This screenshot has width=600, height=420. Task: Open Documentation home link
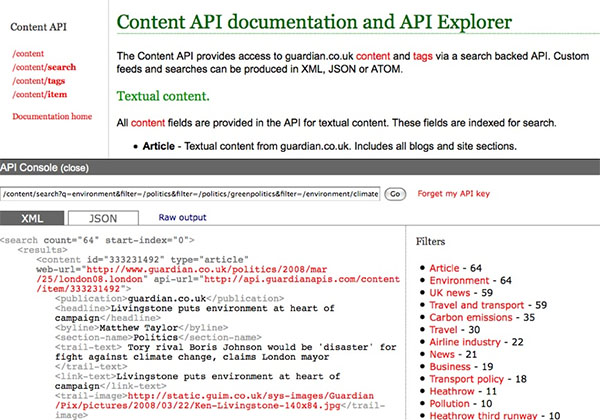[52, 117]
